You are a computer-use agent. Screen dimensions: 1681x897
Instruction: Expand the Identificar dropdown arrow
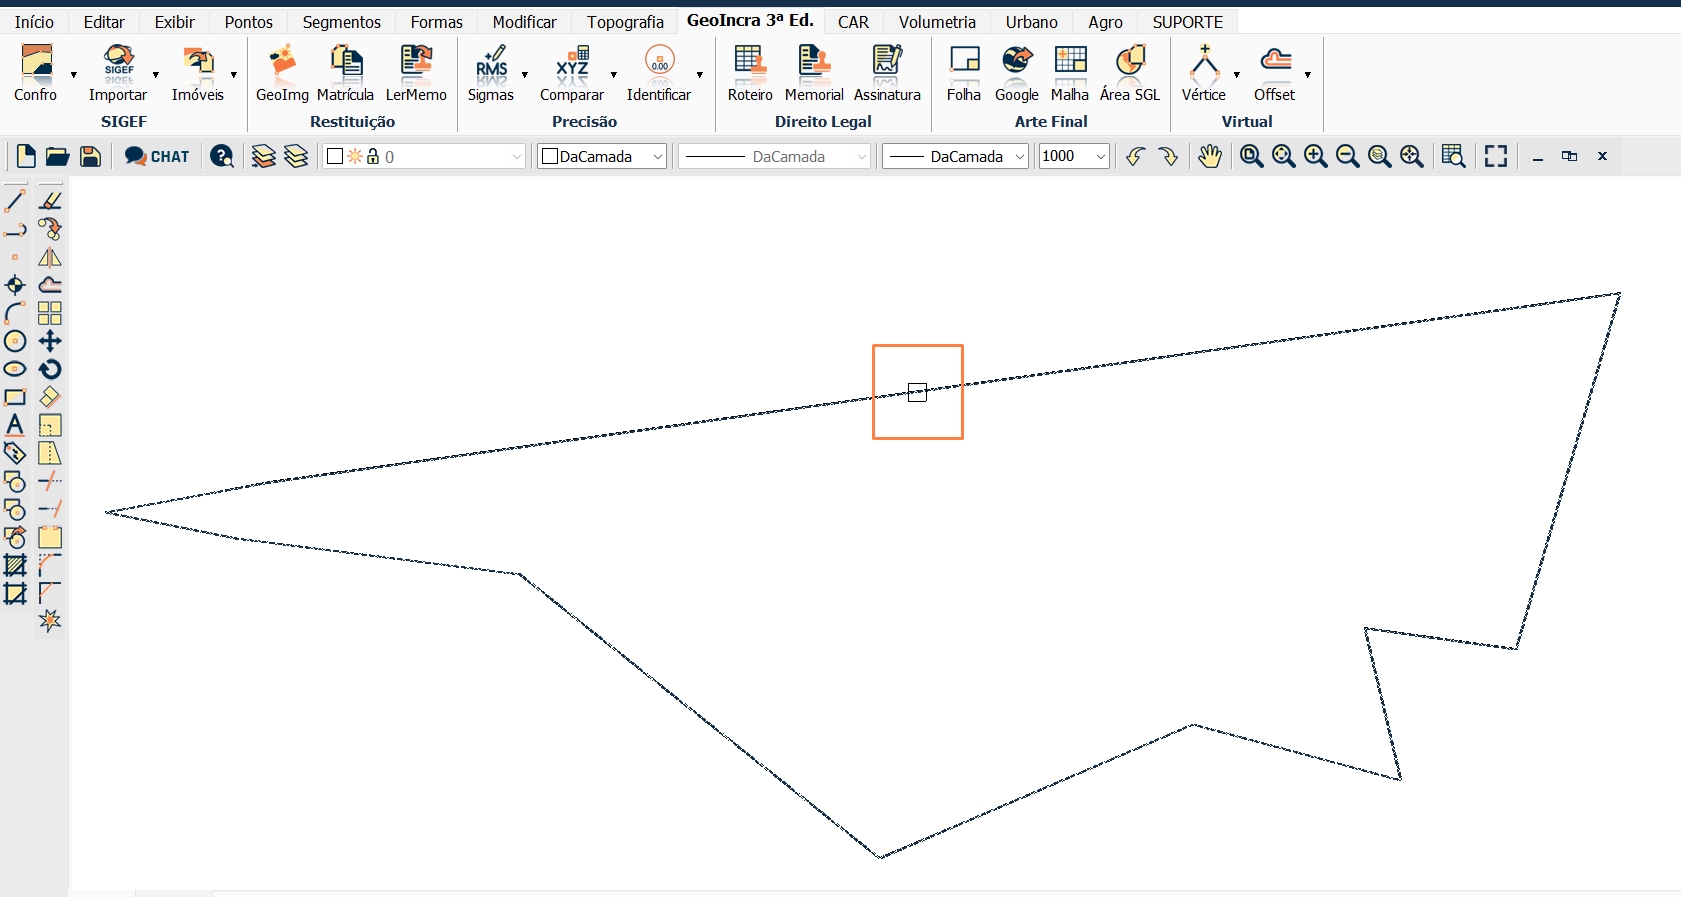(x=700, y=75)
